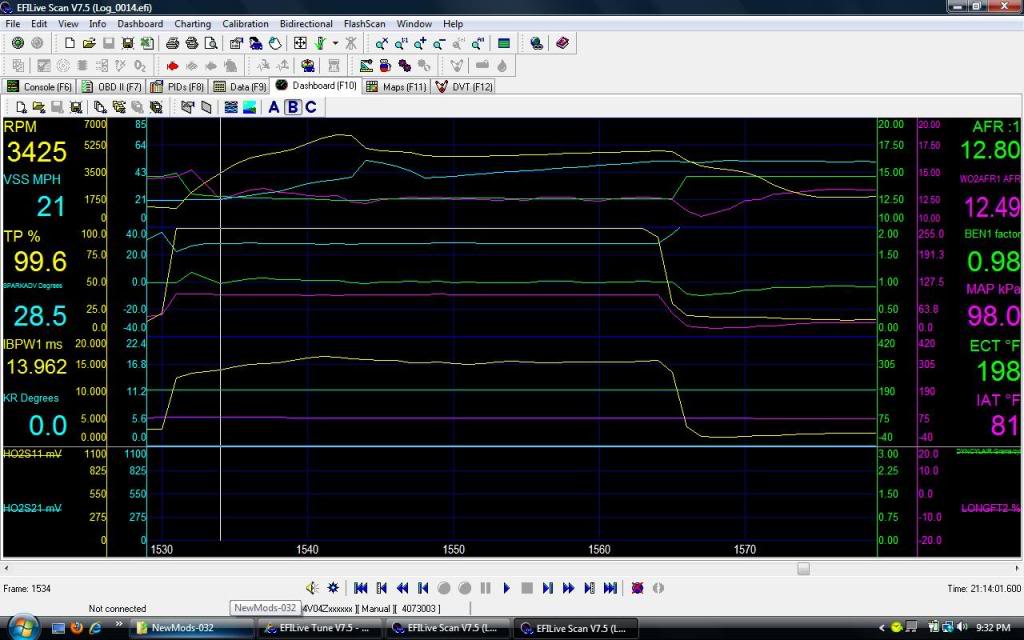This screenshot has width=1024, height=640.
Task: Click the blue wave chart style icon
Action: coord(231,107)
